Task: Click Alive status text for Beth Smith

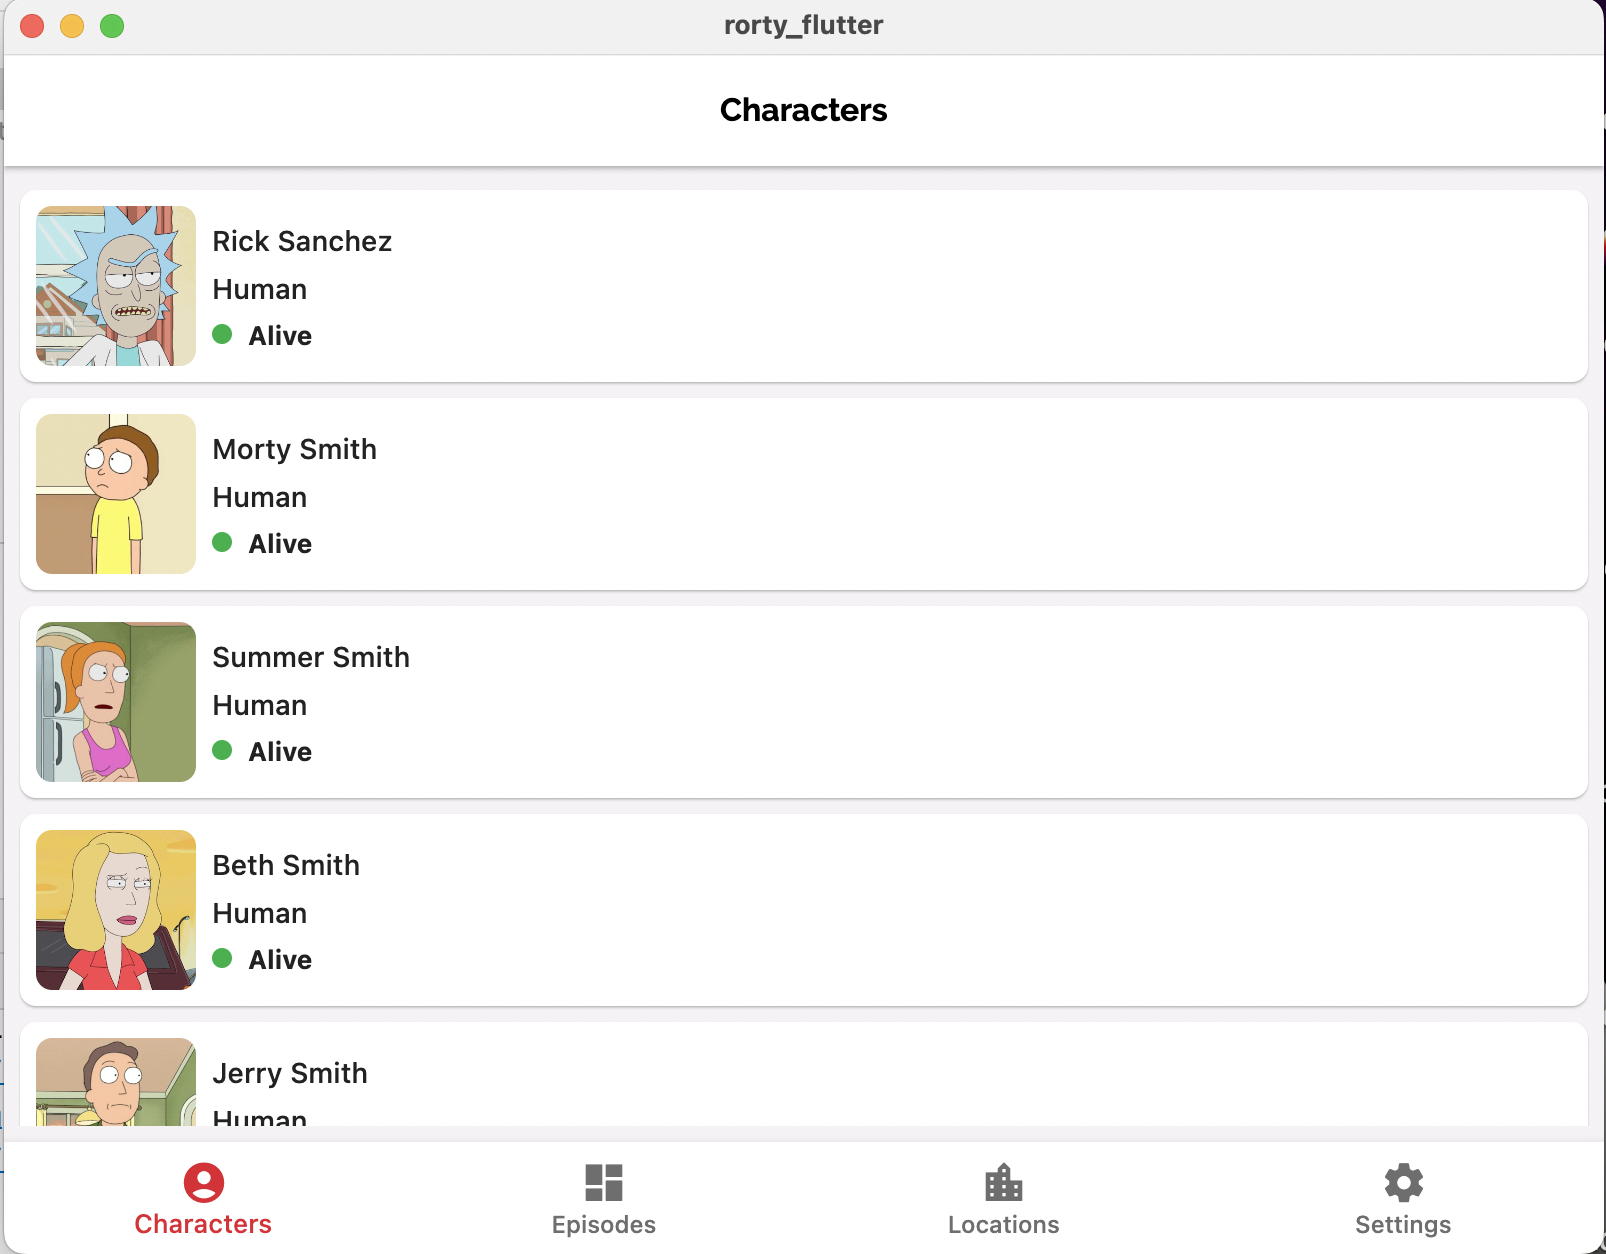Action: pyautogui.click(x=280, y=960)
